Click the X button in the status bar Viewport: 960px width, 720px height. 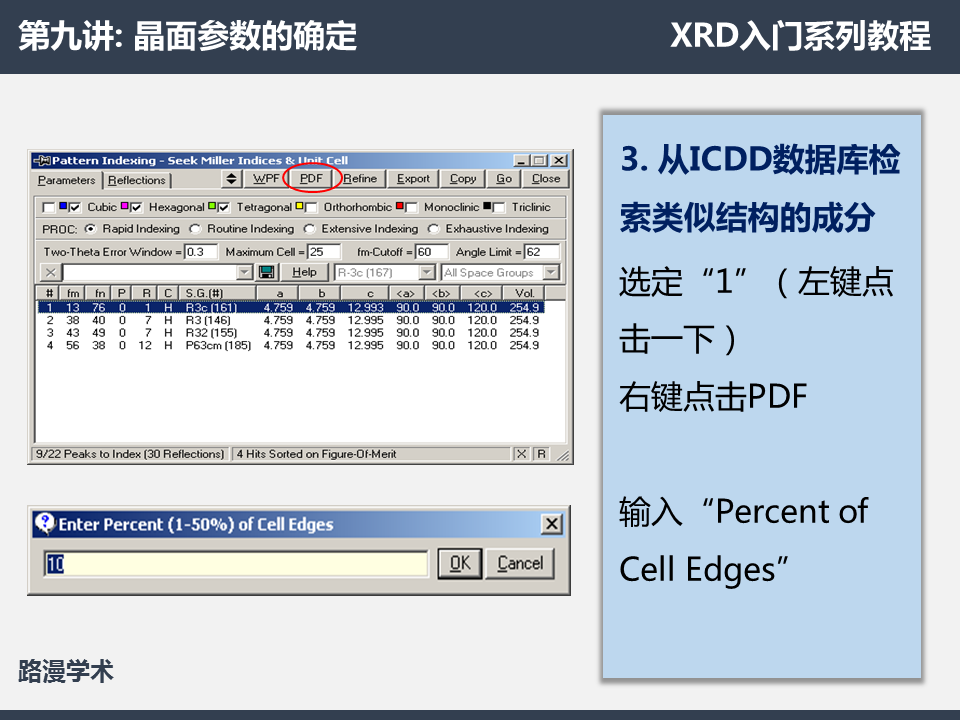pyautogui.click(x=521, y=454)
